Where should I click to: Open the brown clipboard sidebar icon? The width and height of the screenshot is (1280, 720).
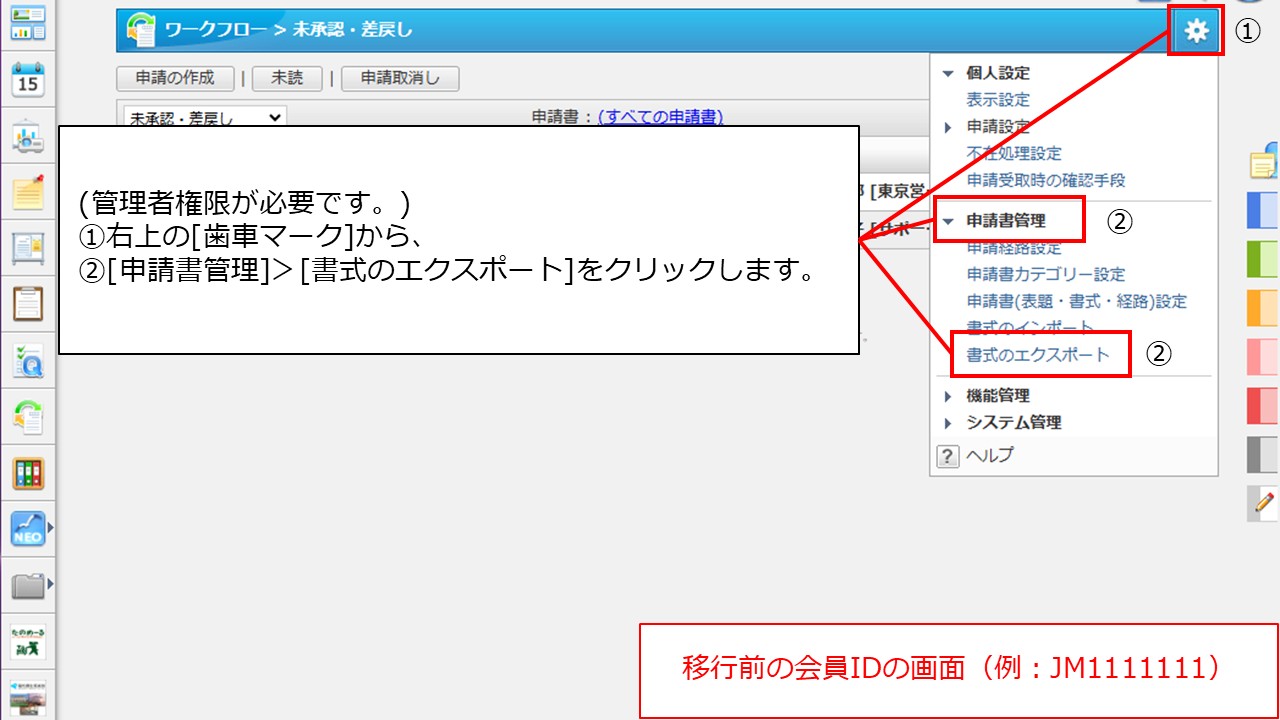pyautogui.click(x=28, y=303)
